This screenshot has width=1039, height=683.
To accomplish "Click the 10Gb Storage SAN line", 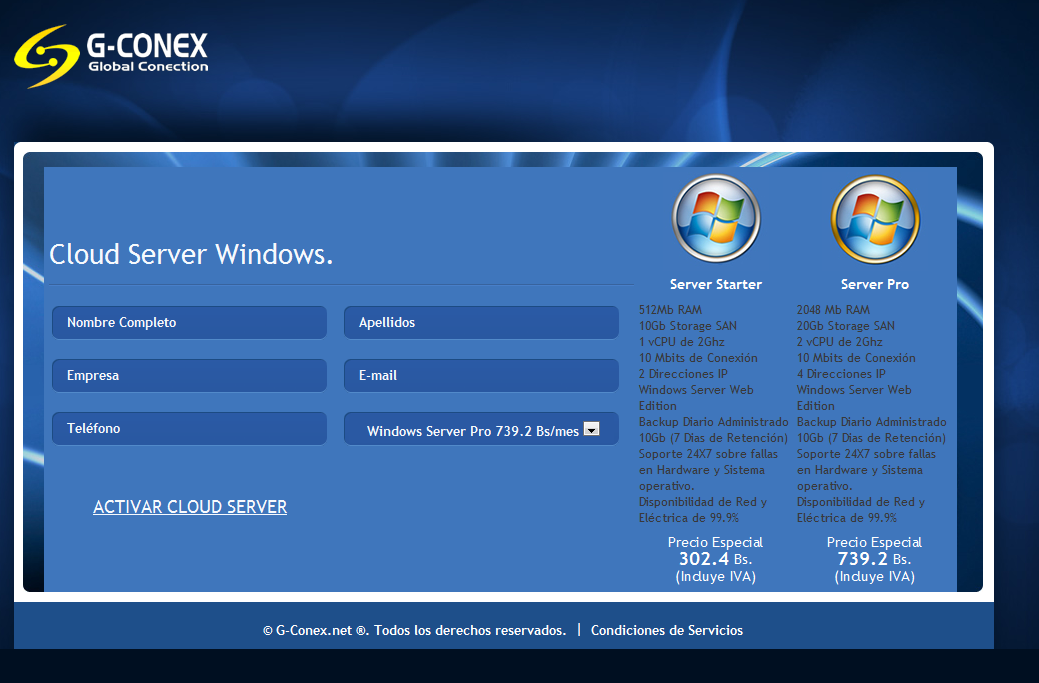I will coord(688,325).
